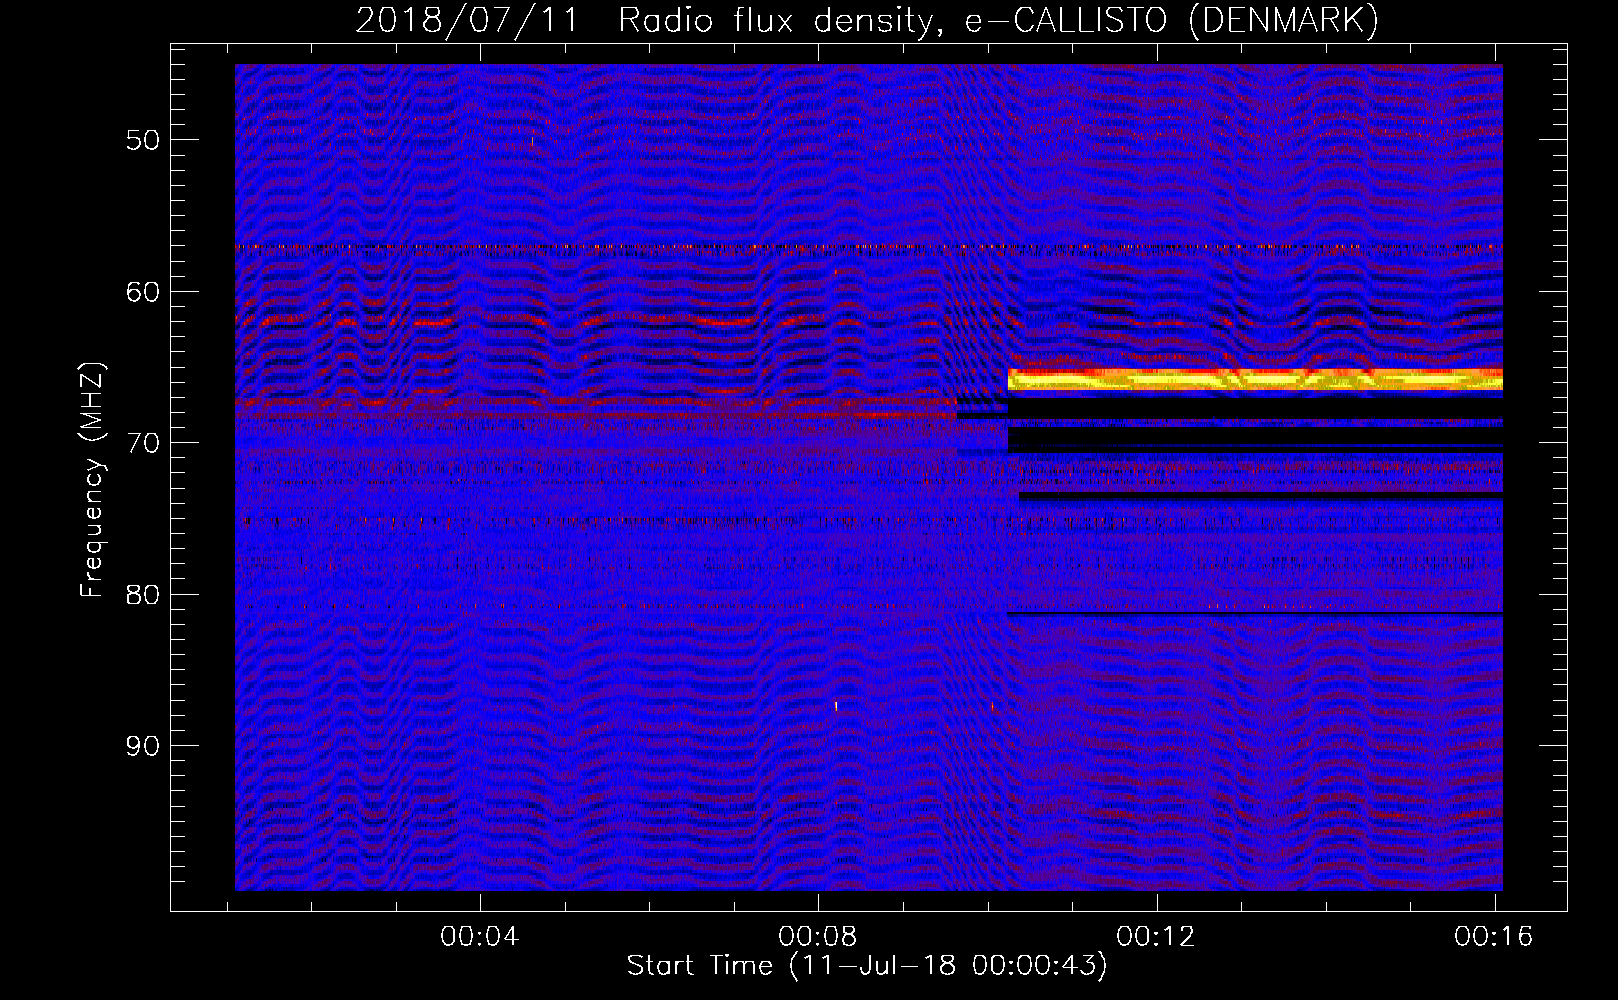Click the 80 frequency tick label
The image size is (1618, 1000).
pos(143,595)
